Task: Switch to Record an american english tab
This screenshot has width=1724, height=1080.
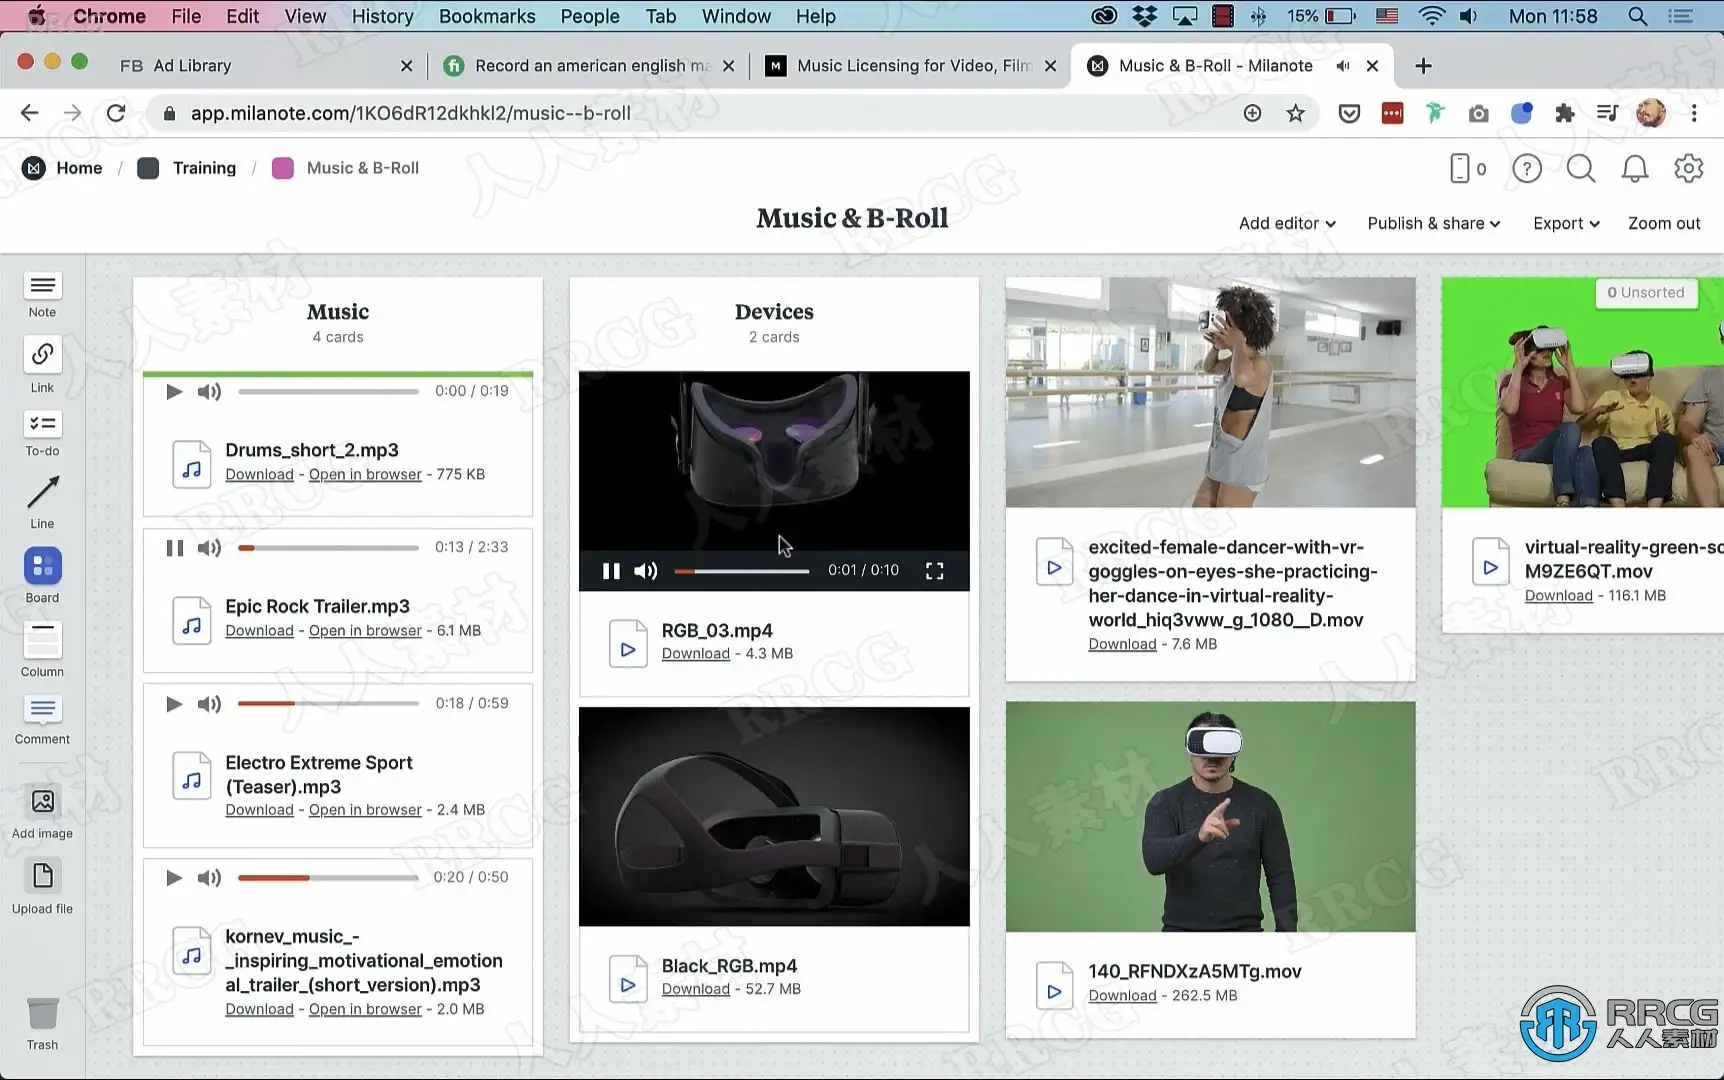Action: (x=588, y=65)
